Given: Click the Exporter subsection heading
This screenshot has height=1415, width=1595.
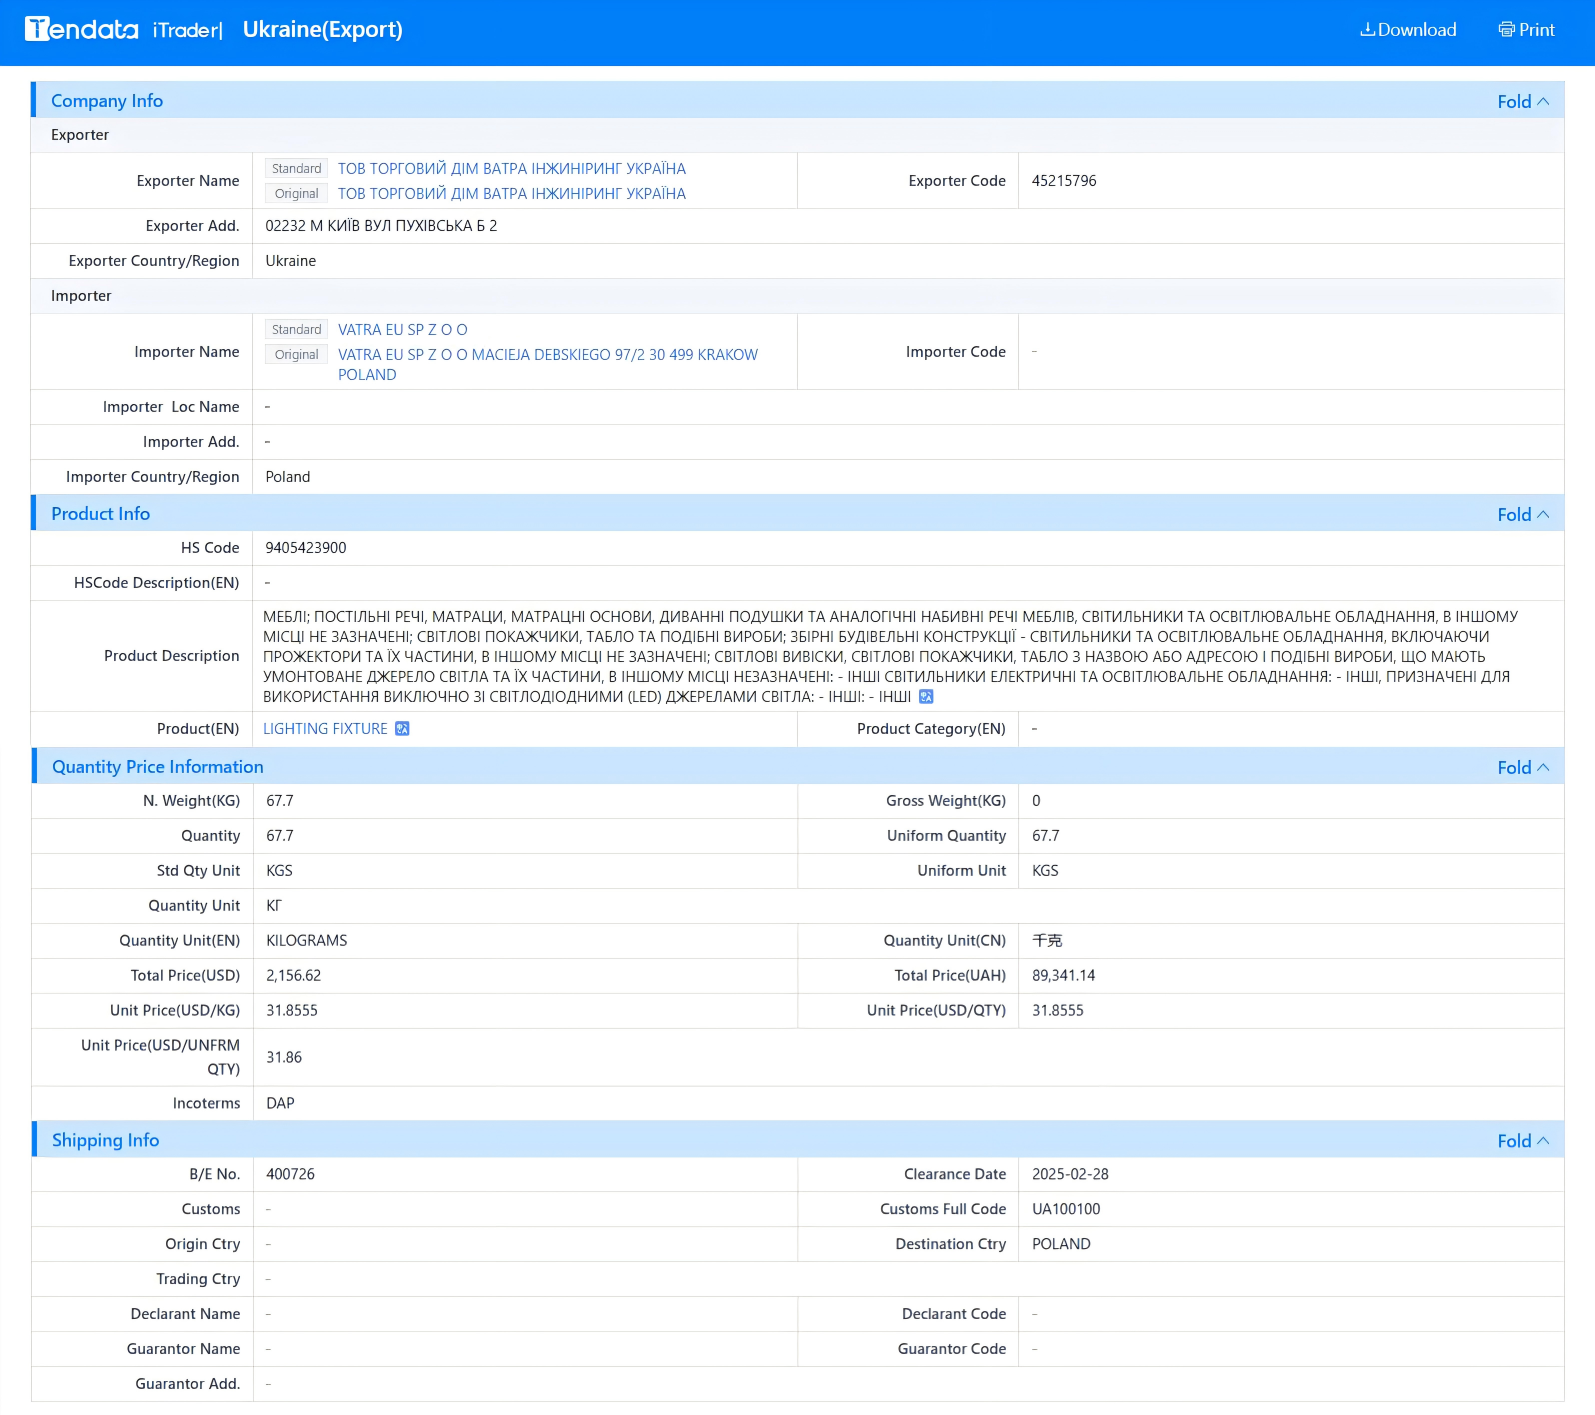Looking at the screenshot, I should 80,135.
